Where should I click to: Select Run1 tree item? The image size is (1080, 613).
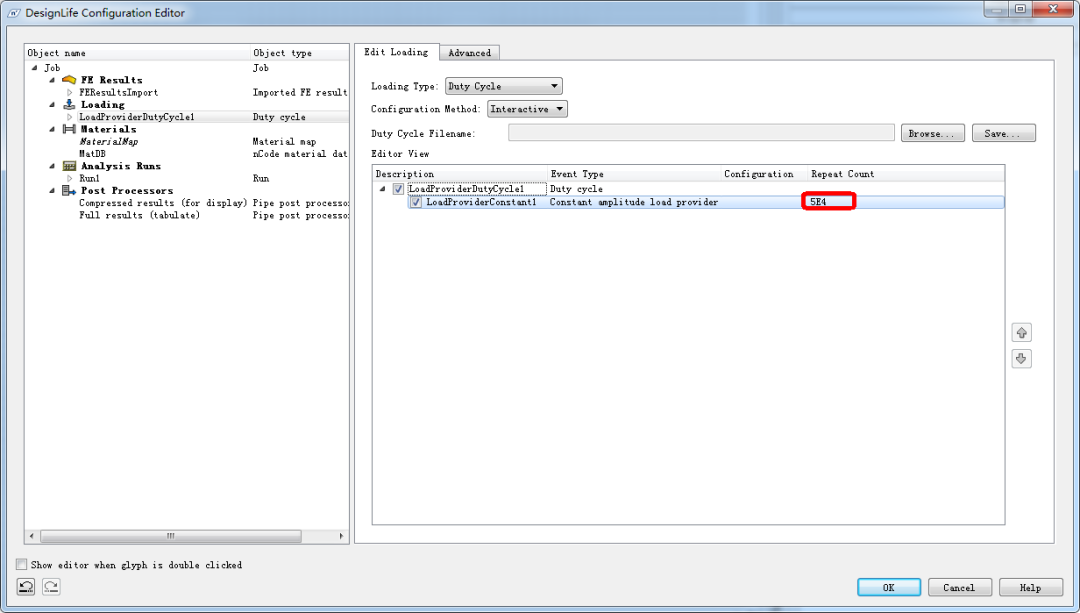tap(90, 178)
